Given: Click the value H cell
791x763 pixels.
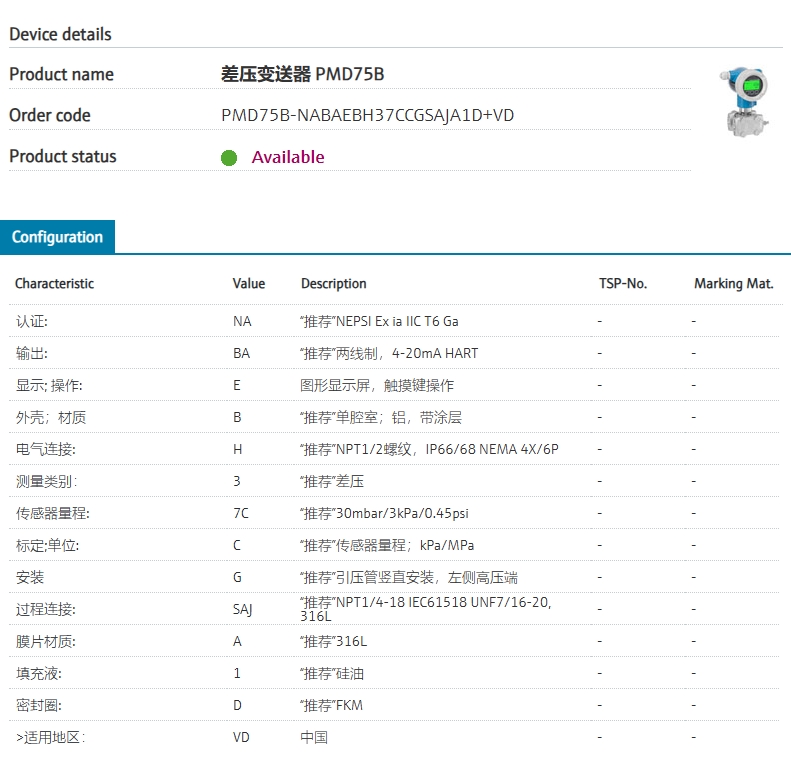Looking at the screenshot, I should pyautogui.click(x=238, y=449).
